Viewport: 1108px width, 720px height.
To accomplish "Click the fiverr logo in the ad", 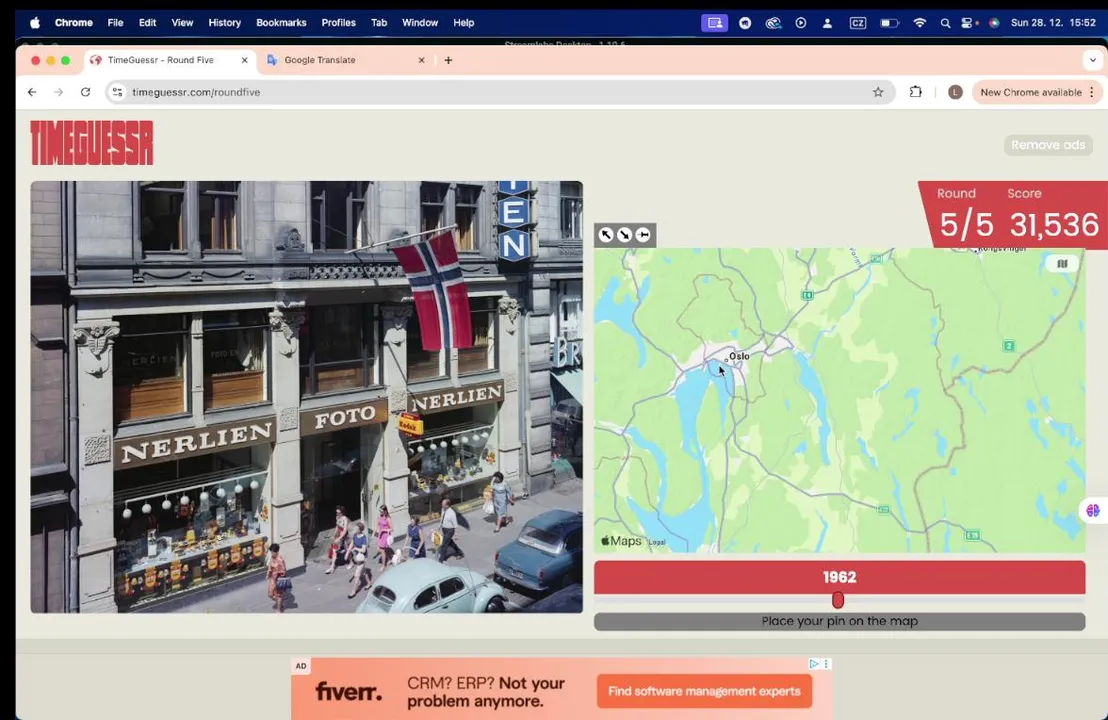I will pos(348,691).
